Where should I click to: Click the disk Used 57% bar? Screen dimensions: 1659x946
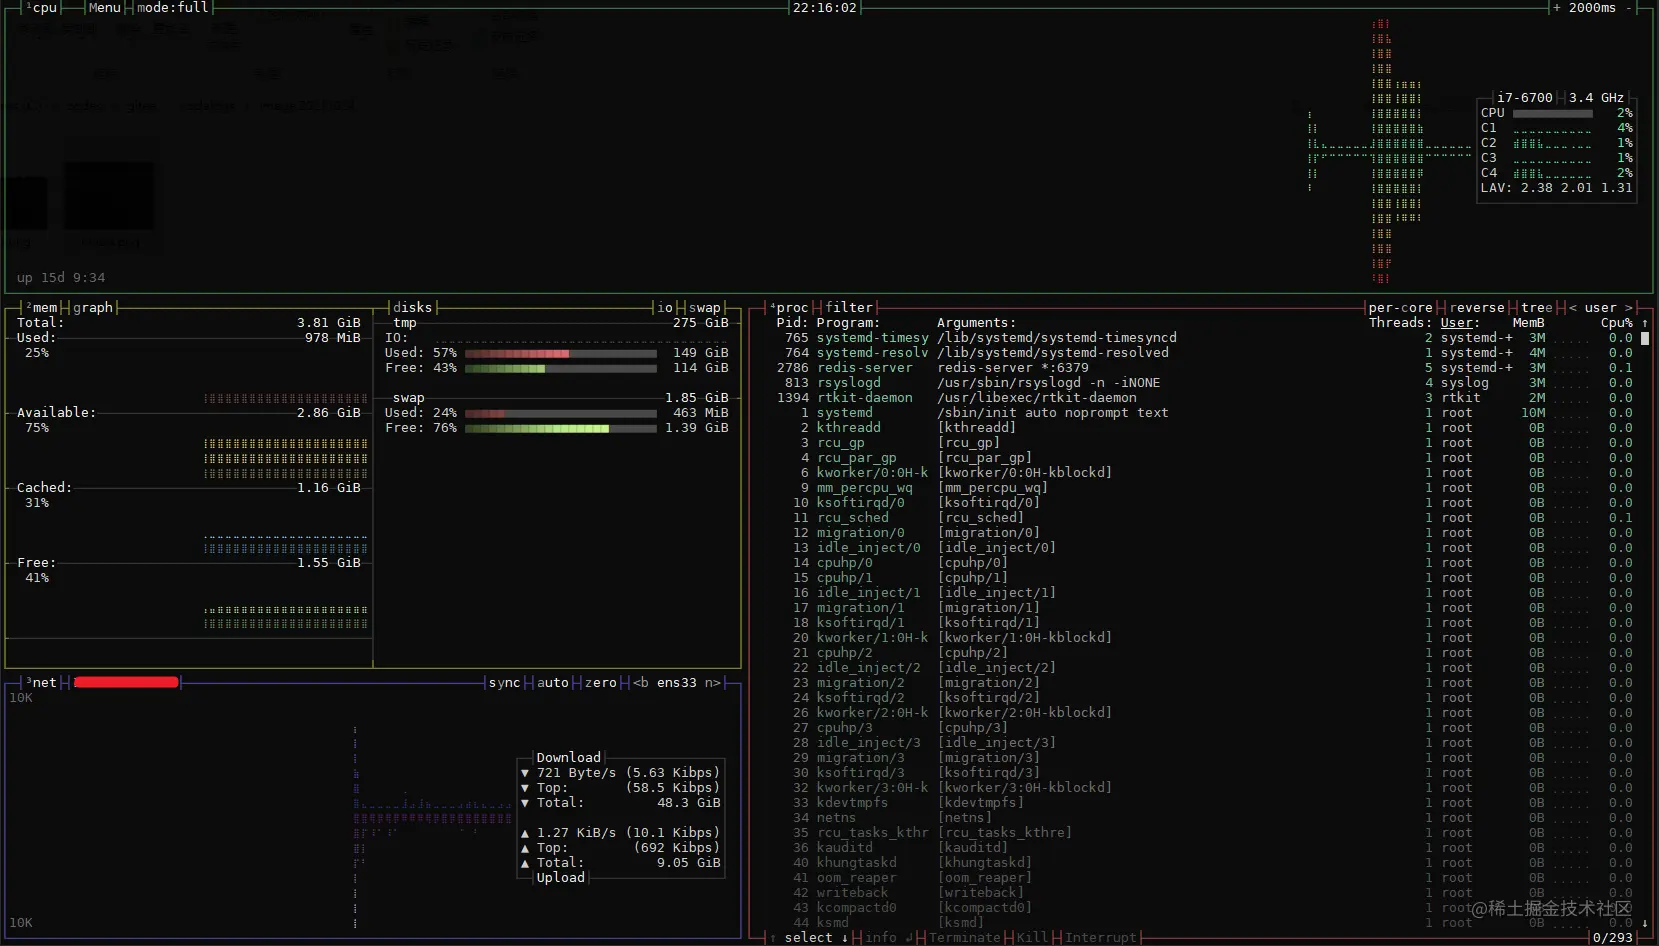click(561, 353)
